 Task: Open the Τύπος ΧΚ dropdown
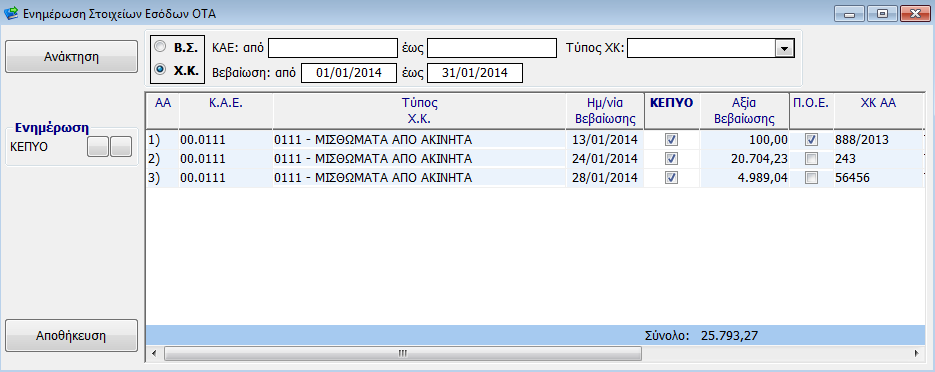(x=785, y=48)
